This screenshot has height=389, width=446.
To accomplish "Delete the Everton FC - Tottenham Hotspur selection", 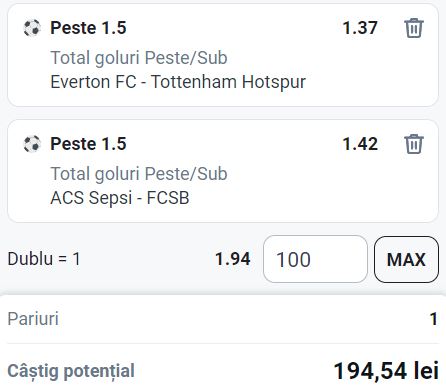I will click(x=414, y=28).
